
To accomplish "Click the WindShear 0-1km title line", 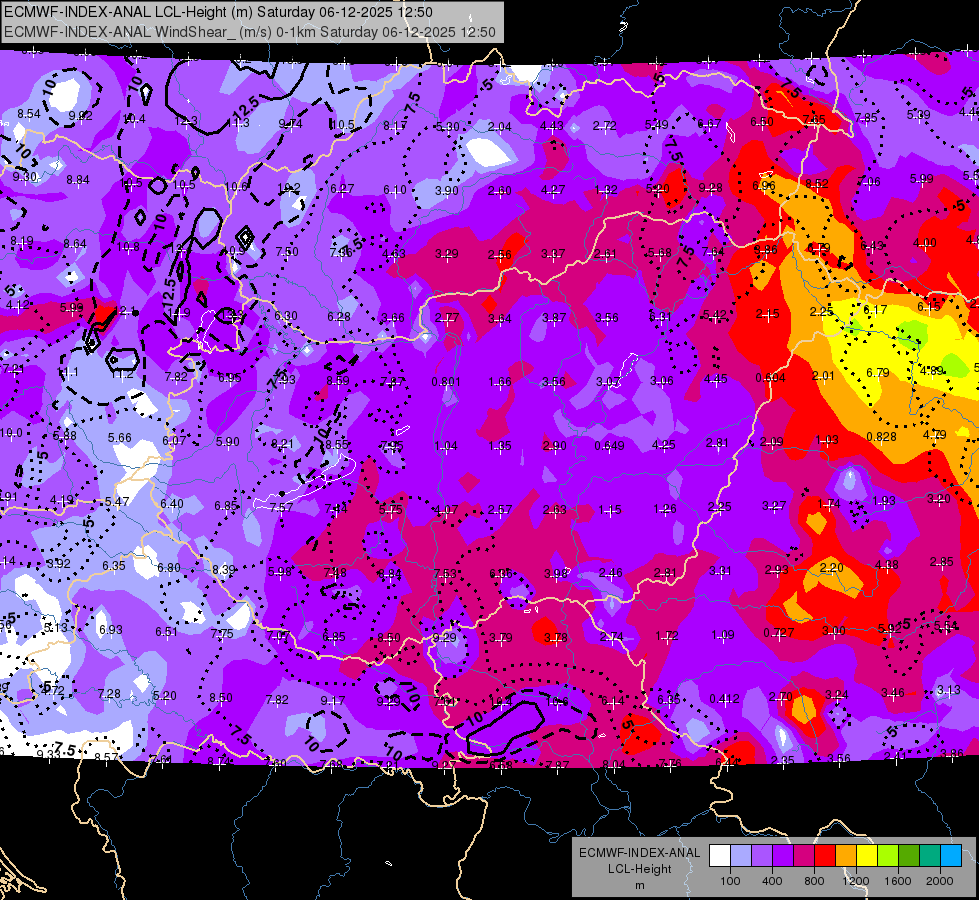I will pyautogui.click(x=250, y=32).
